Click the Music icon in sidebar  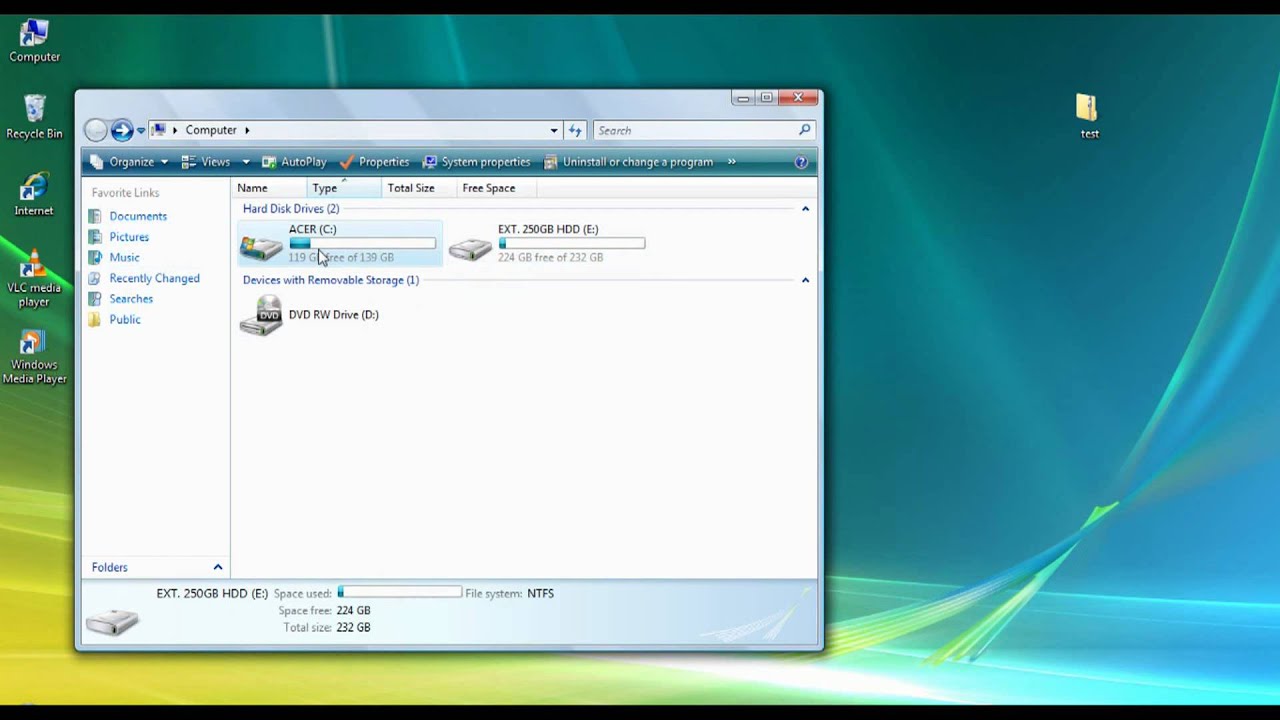[95, 258]
